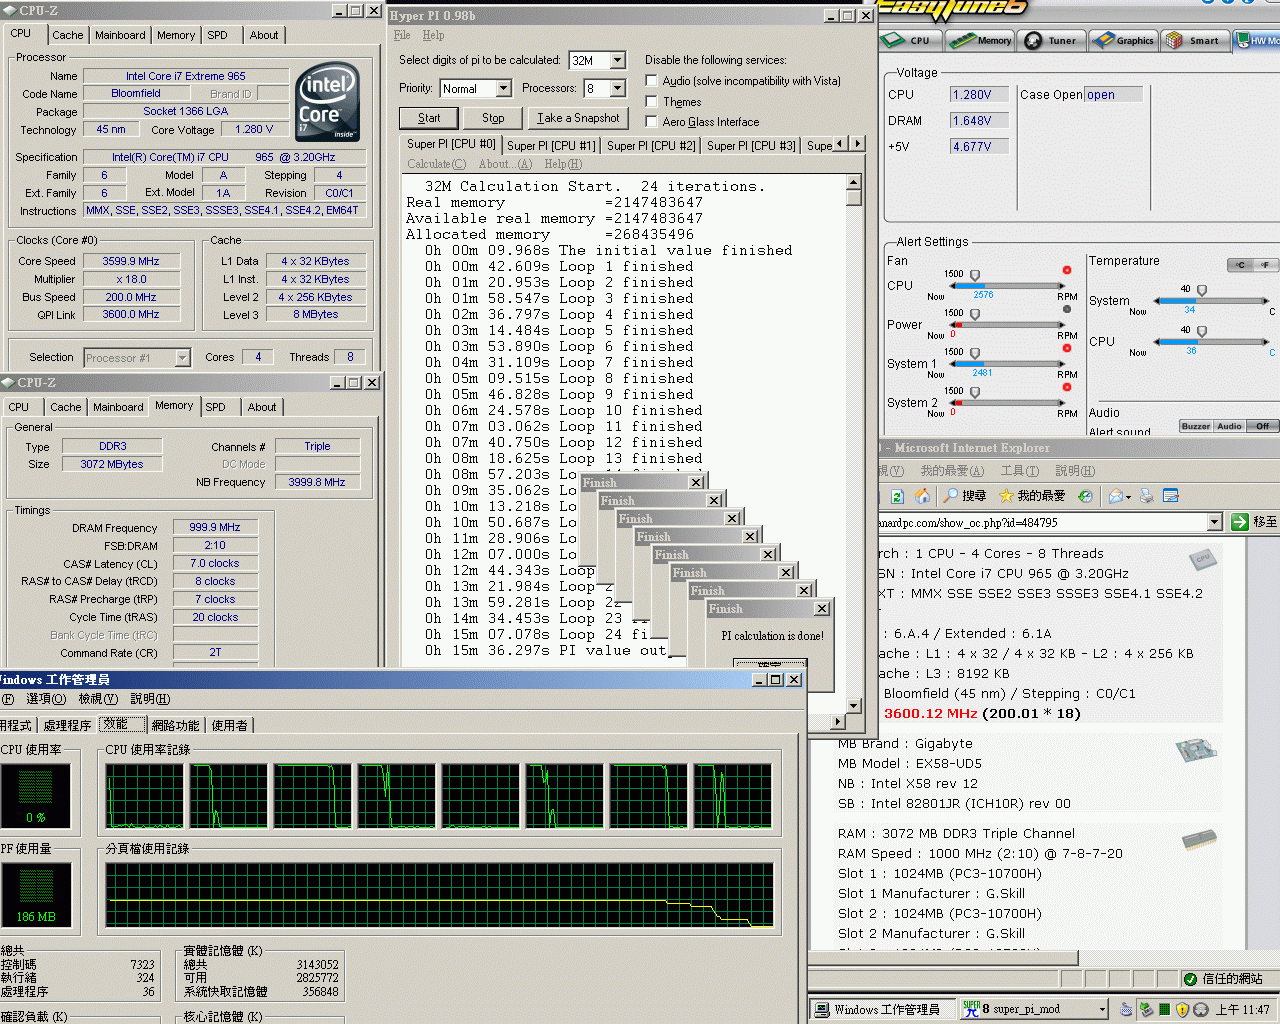Switch to Super PI [CPU #3] tab

tap(751, 145)
